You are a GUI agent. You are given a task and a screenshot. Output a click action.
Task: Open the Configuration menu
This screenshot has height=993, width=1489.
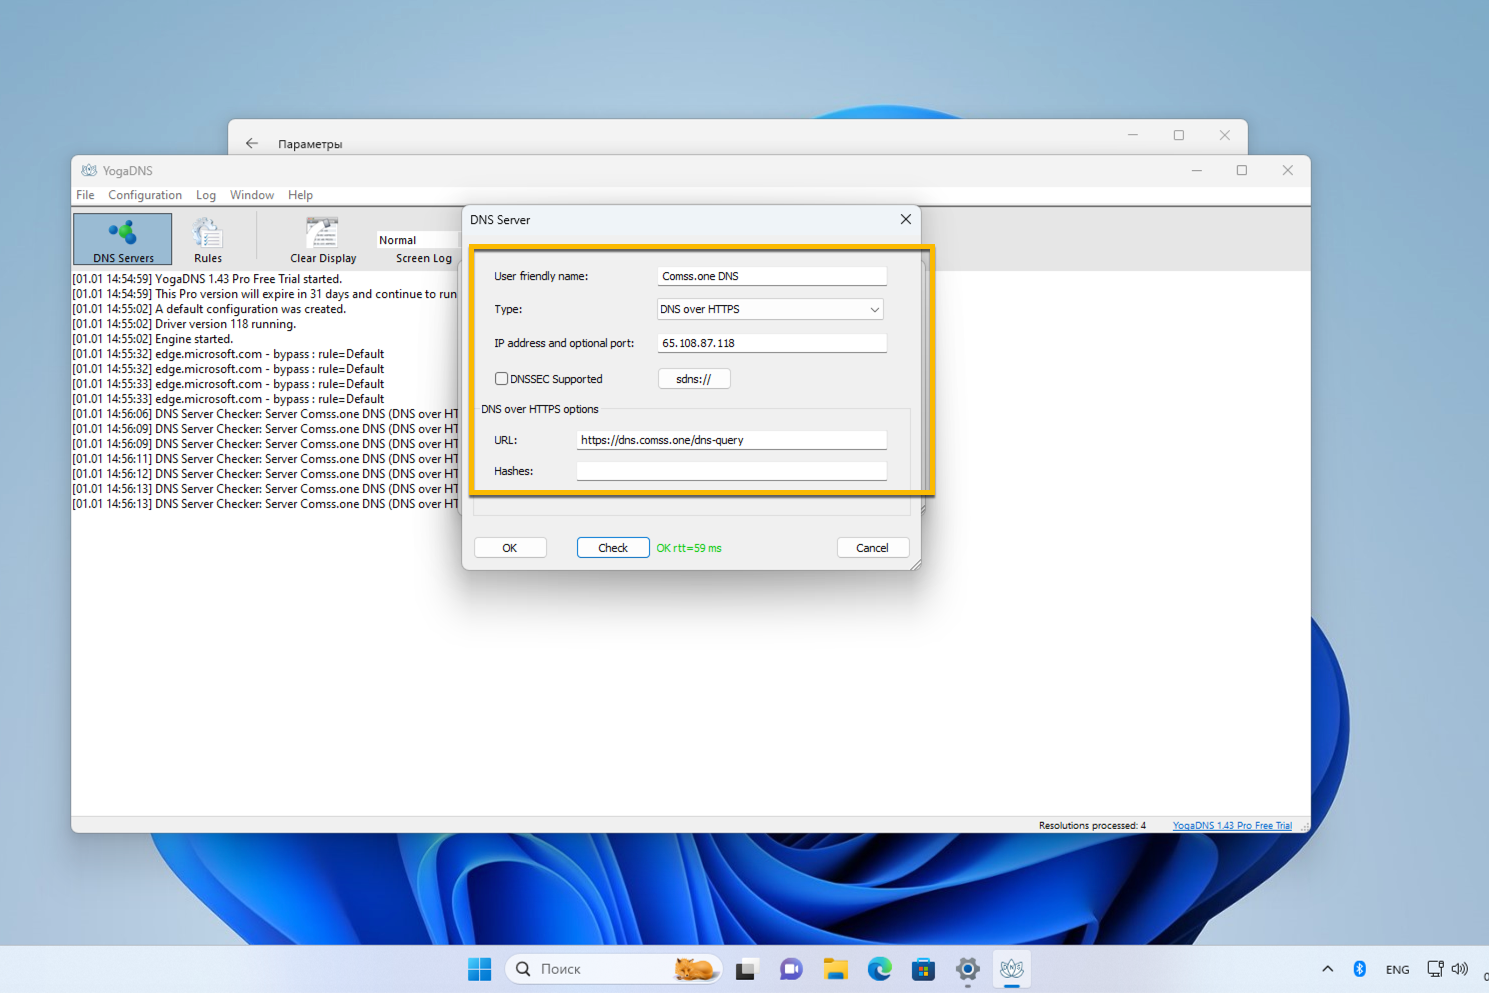145,195
